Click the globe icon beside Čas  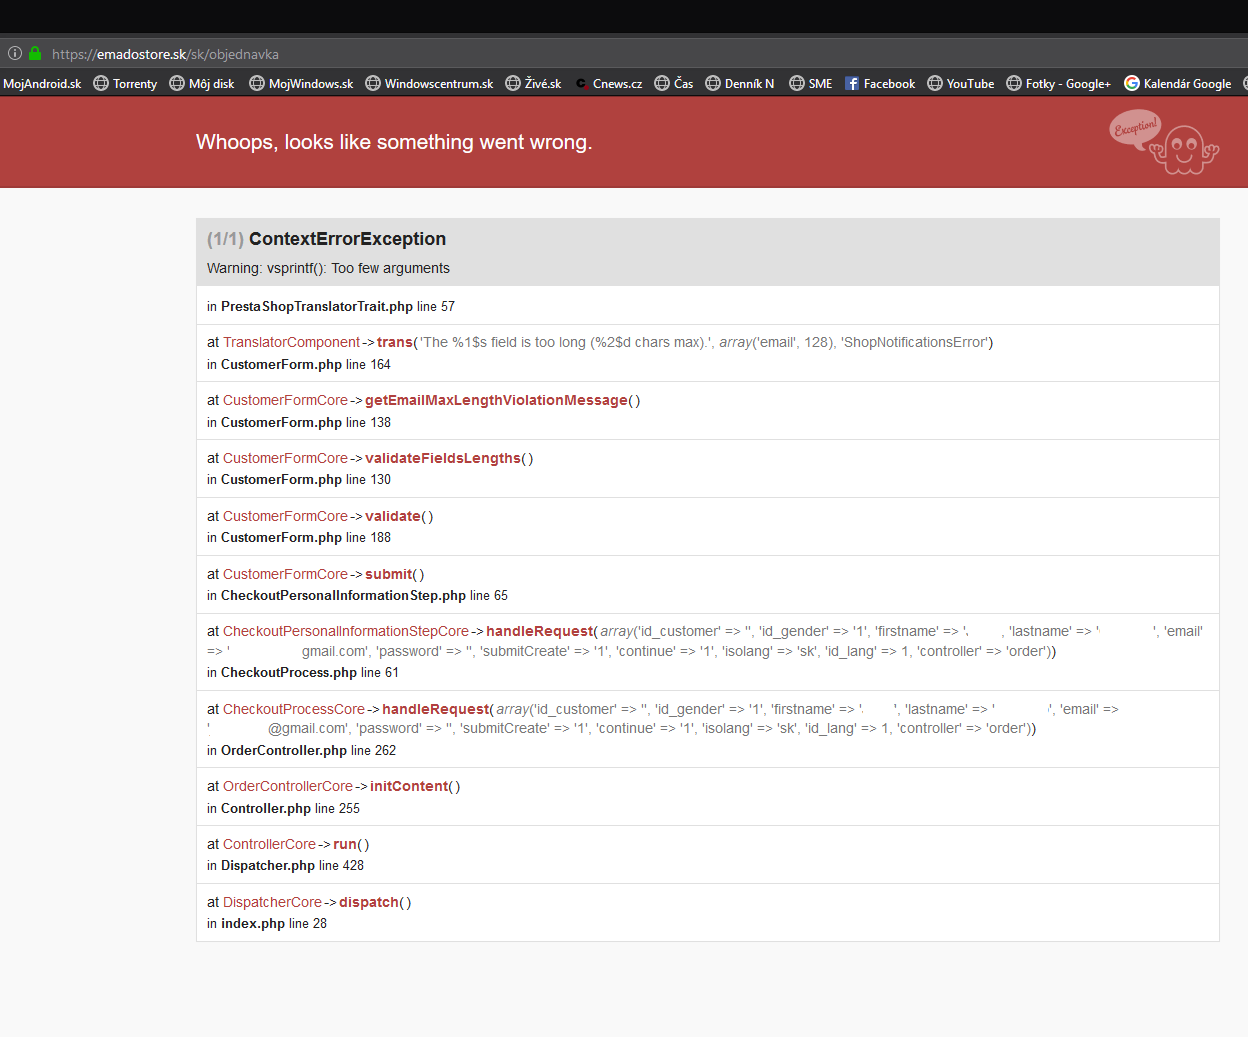pos(662,83)
